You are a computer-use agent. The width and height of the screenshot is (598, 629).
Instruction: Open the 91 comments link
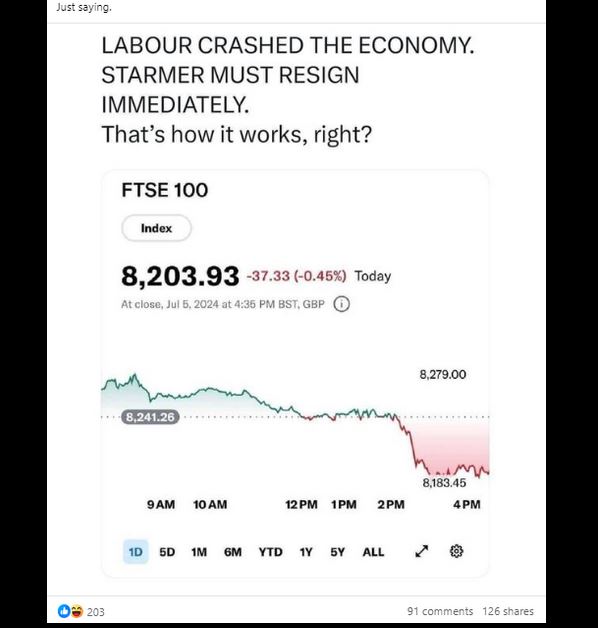tap(440, 611)
